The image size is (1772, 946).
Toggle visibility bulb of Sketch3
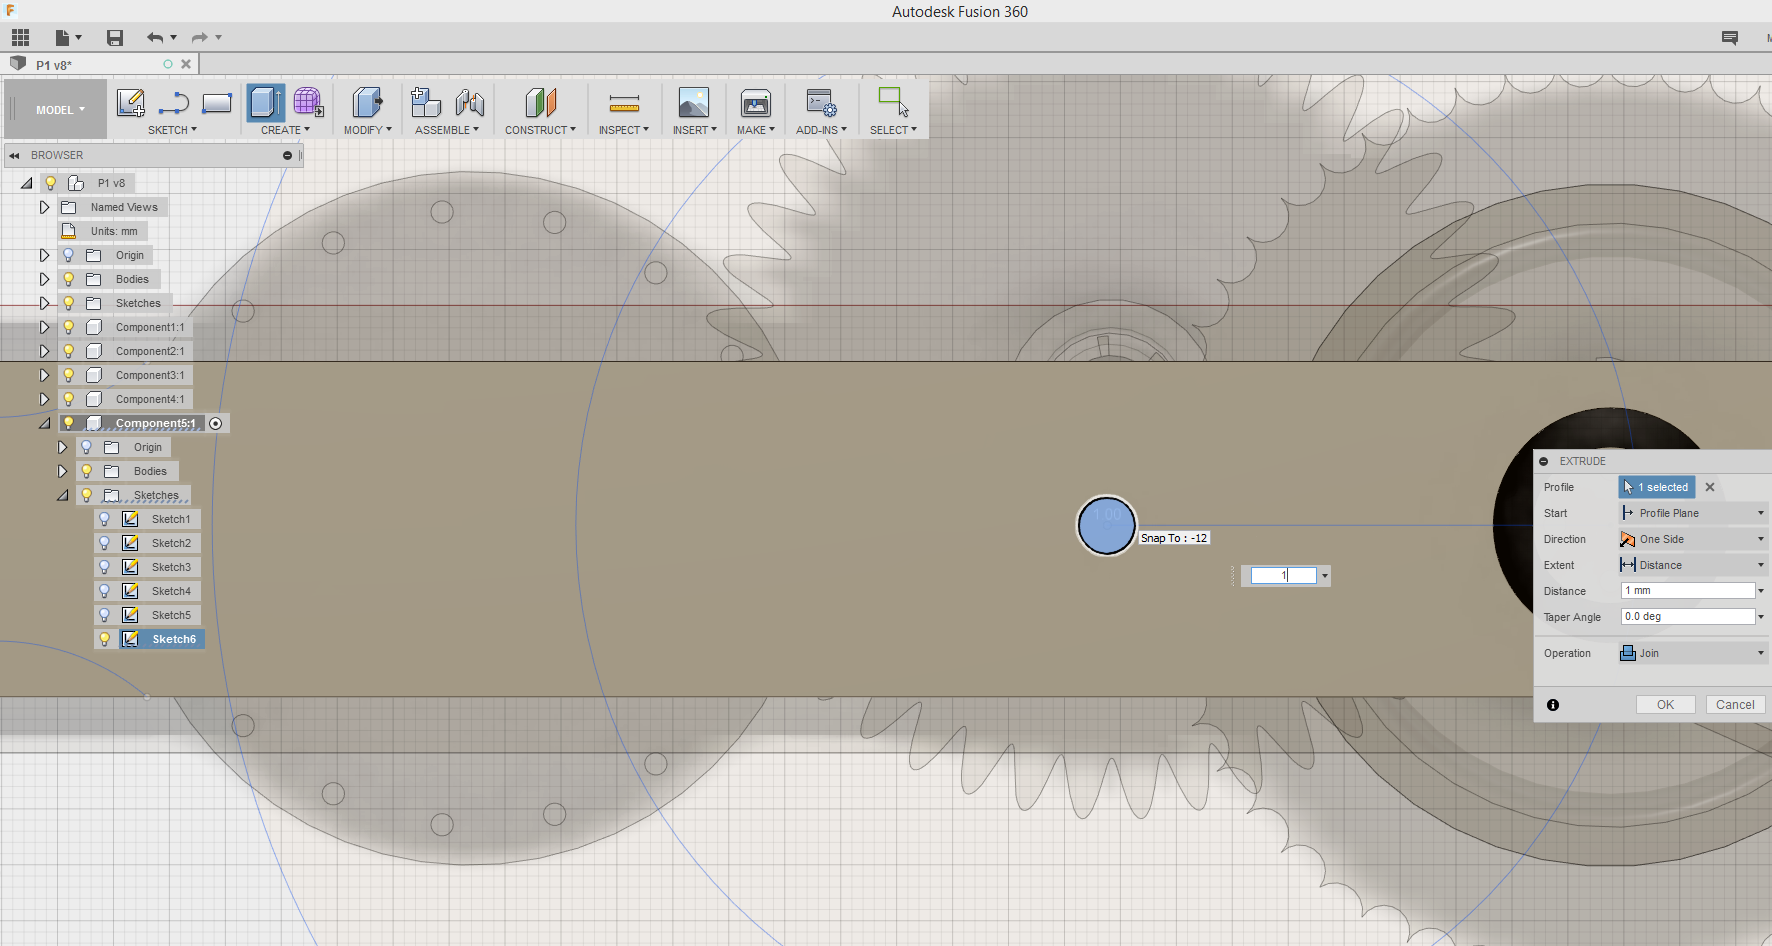105,567
